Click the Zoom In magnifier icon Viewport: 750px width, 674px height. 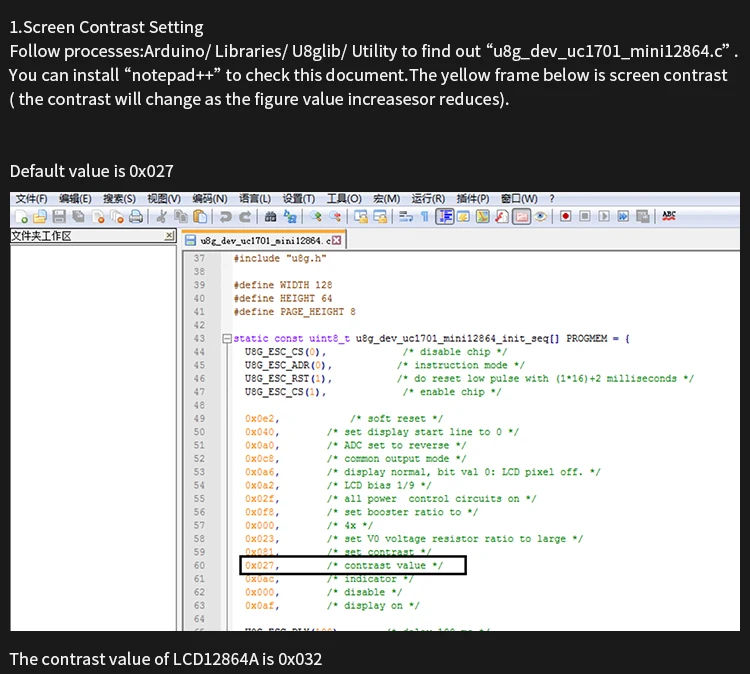click(316, 217)
